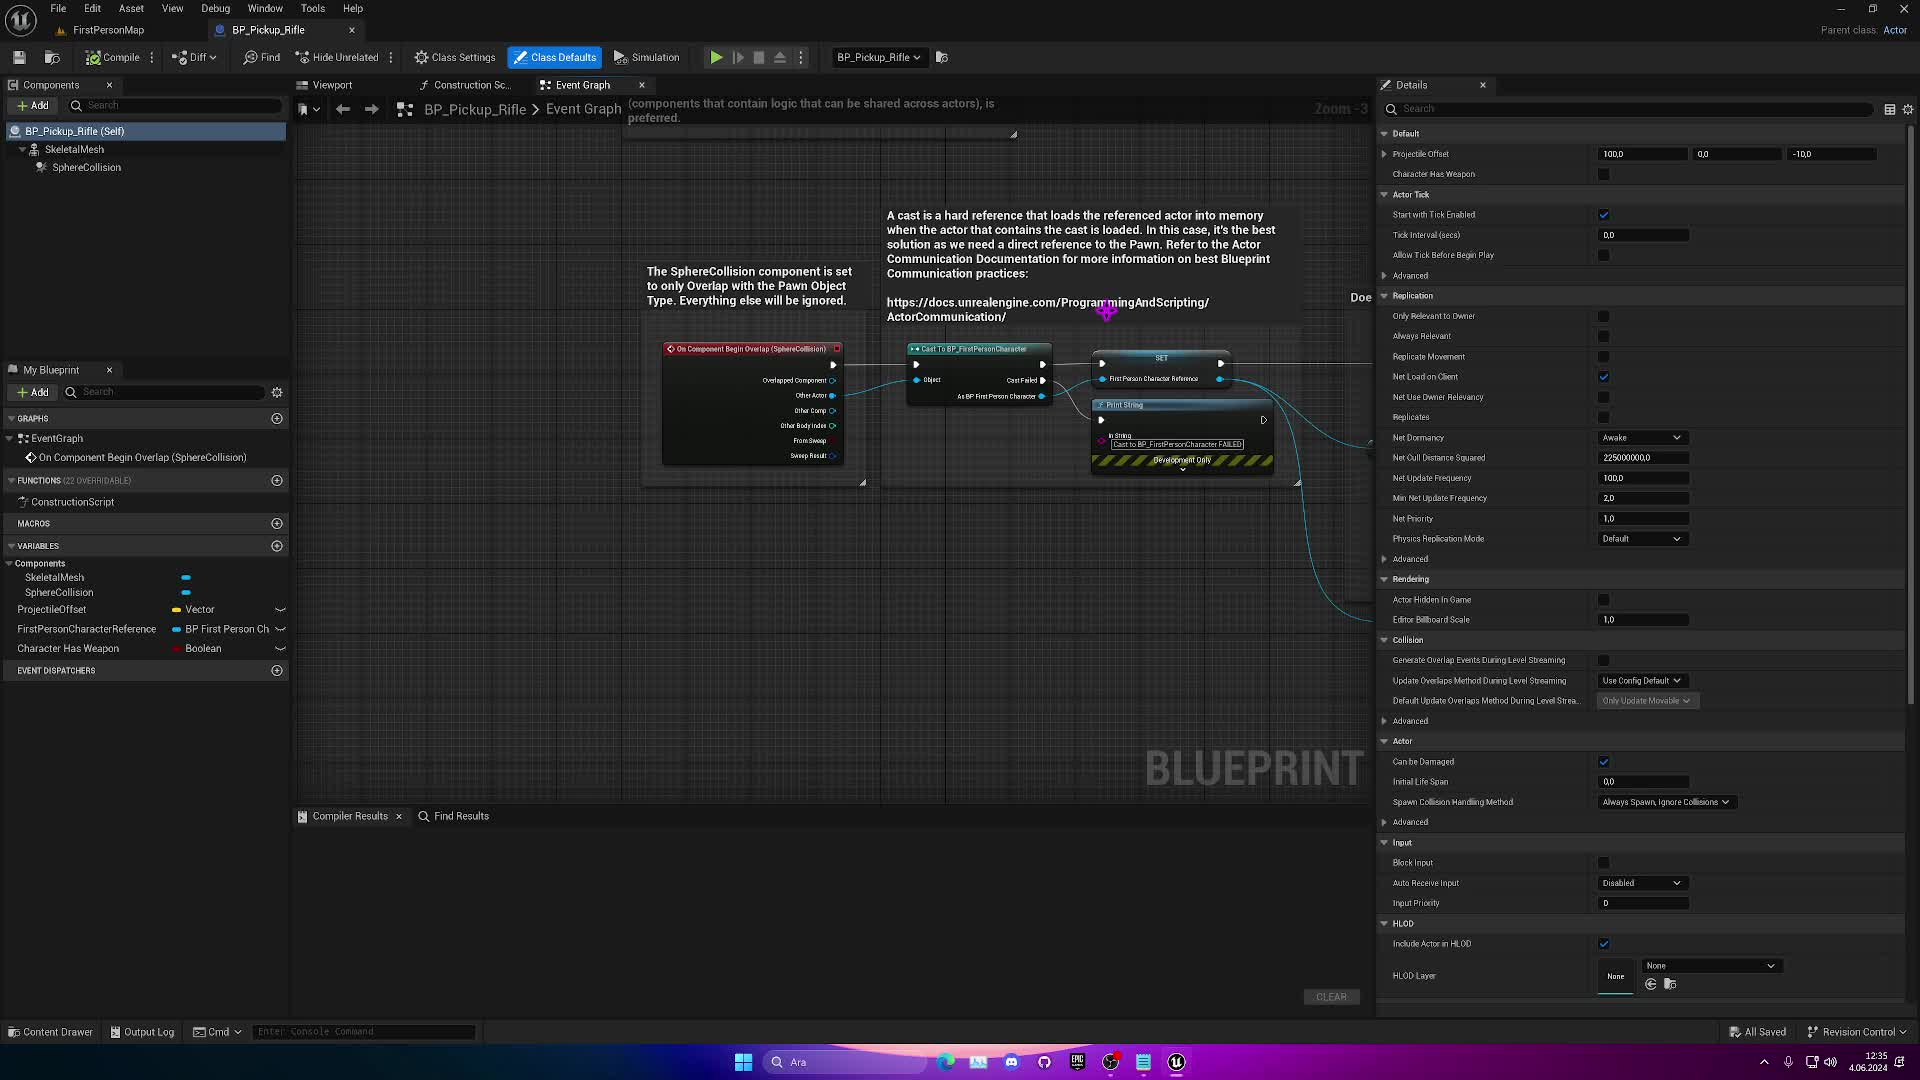Click the Eject icon in the play toolbar

click(x=780, y=57)
